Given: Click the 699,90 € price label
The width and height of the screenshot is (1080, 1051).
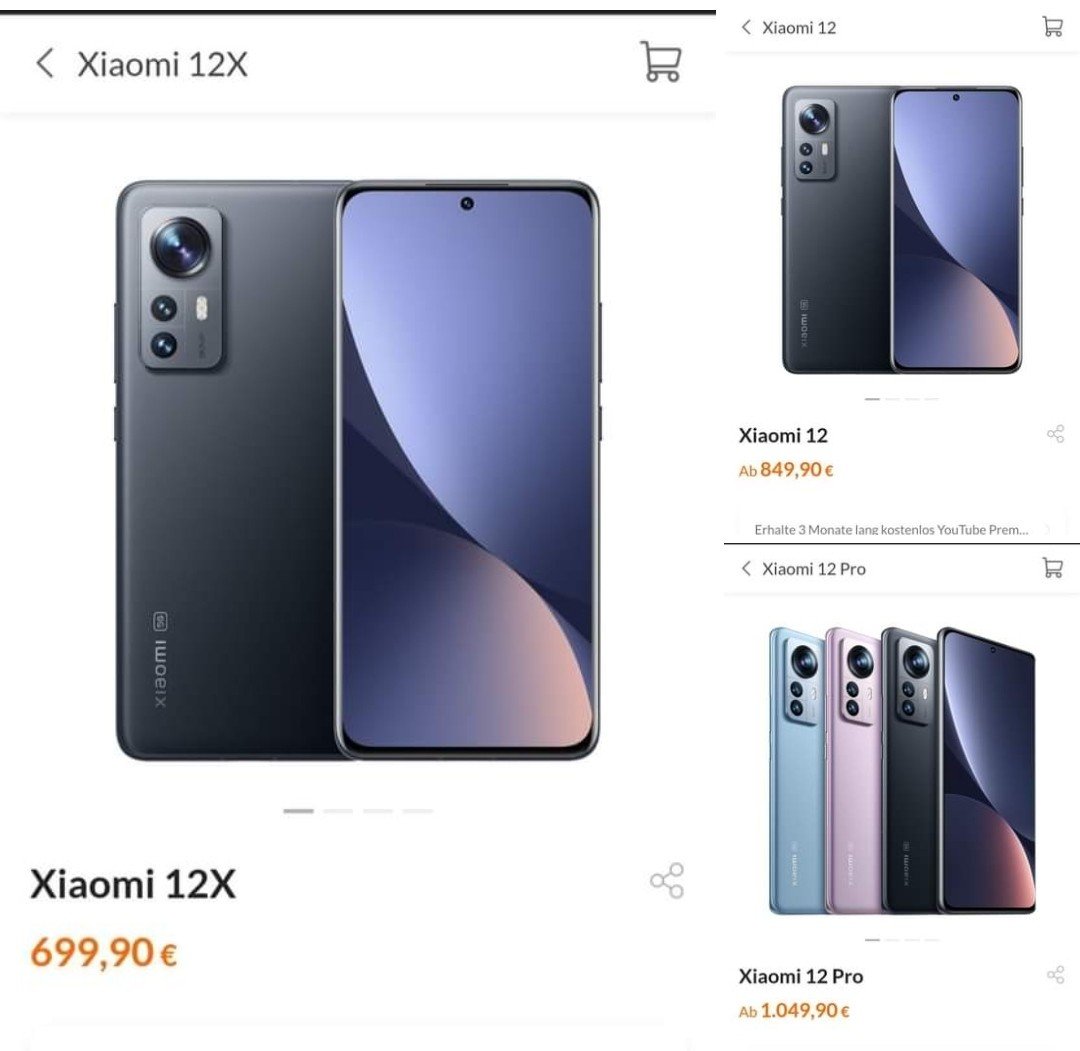Looking at the screenshot, I should (103, 953).
